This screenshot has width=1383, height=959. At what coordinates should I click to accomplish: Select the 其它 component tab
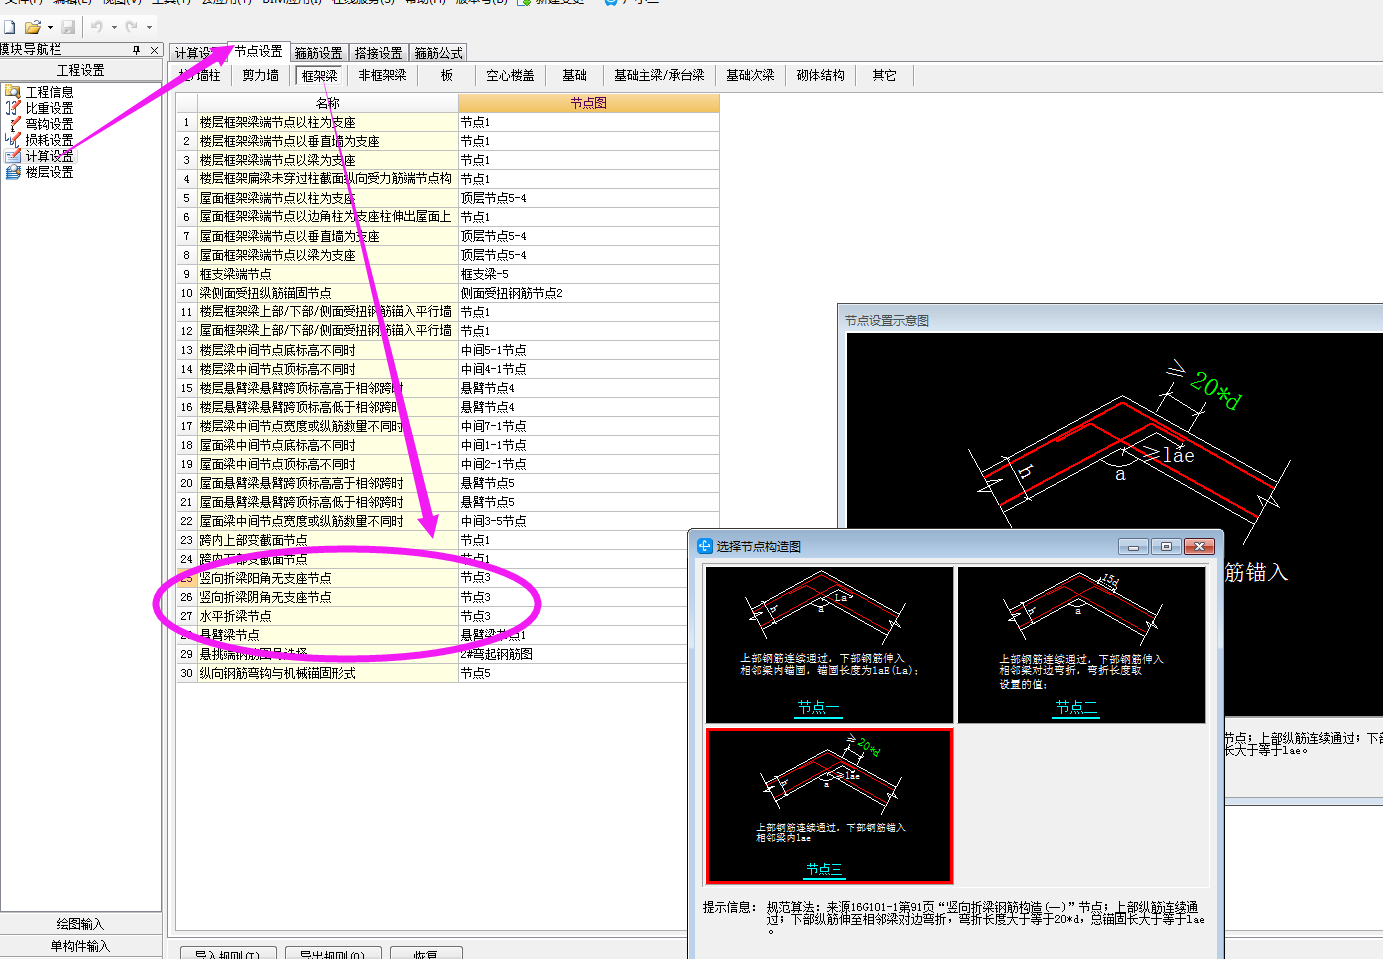coord(884,75)
